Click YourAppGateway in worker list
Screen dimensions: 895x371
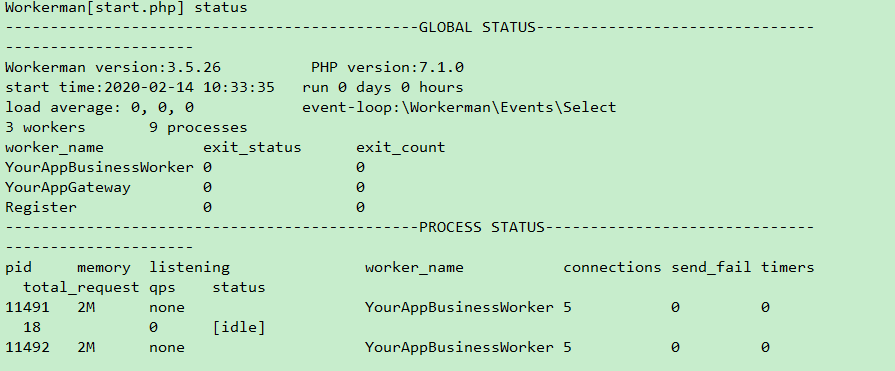point(68,187)
